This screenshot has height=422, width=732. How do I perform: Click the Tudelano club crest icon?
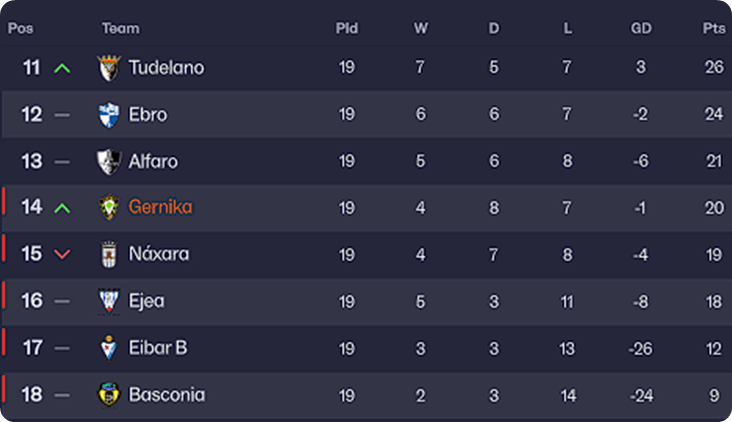coord(108,68)
